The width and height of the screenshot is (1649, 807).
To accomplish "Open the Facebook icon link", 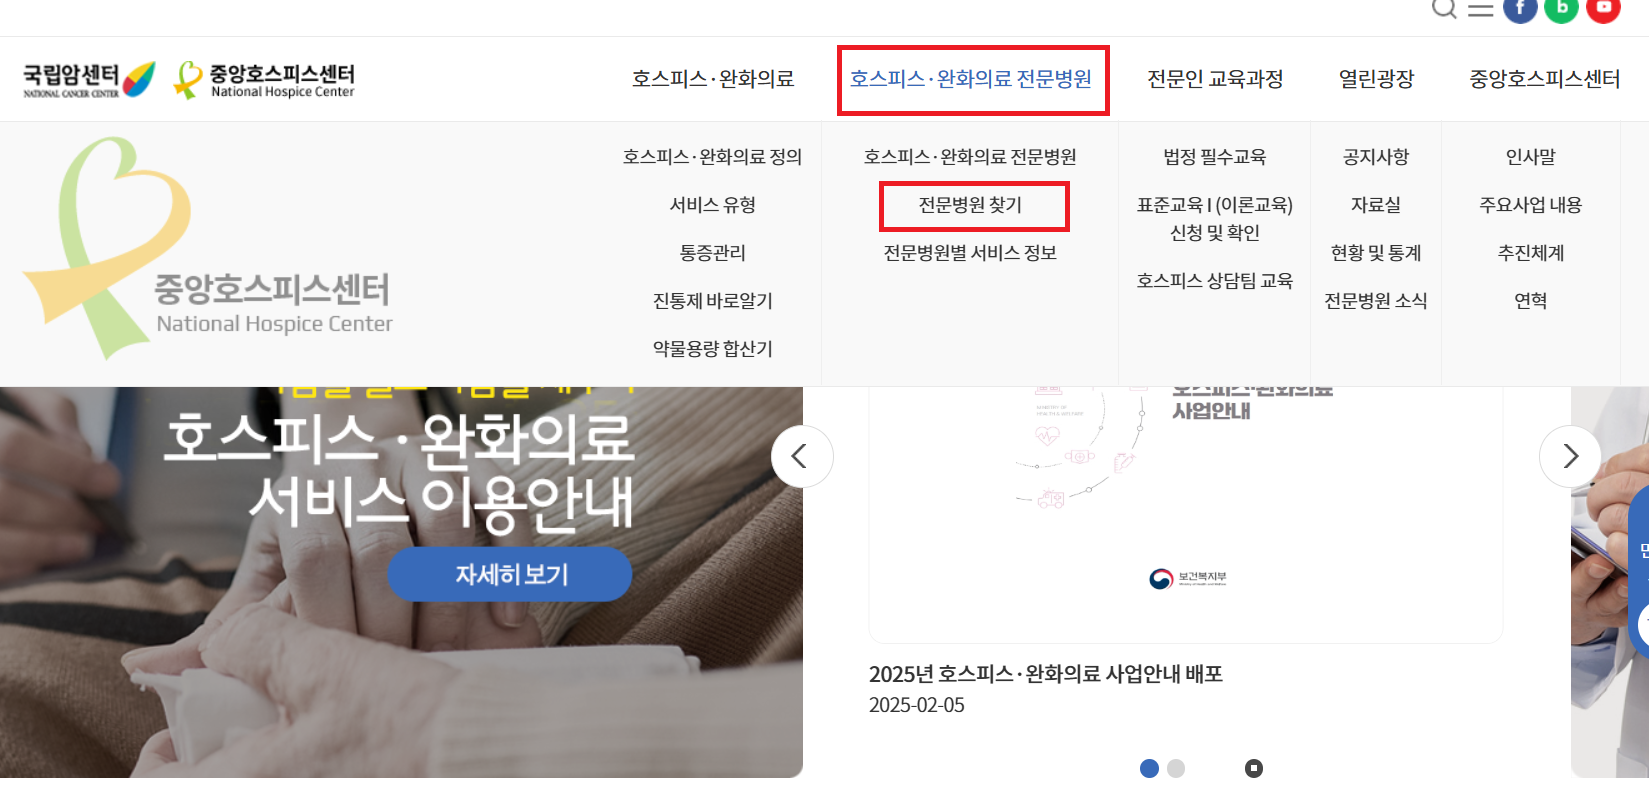I will click(x=1520, y=9).
